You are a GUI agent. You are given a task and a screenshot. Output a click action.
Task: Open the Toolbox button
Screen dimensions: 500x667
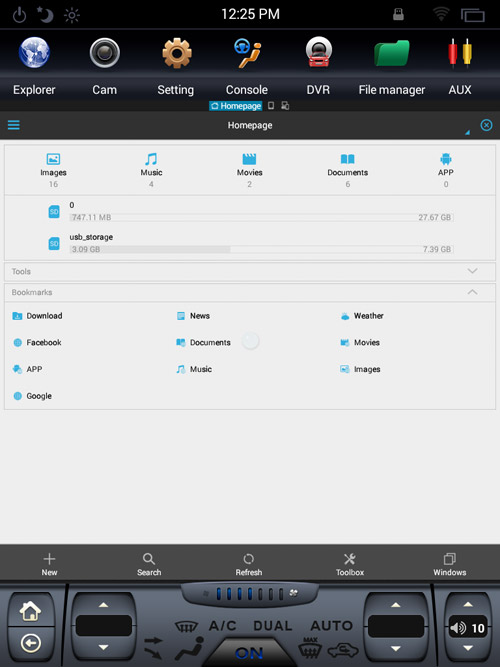(x=350, y=564)
